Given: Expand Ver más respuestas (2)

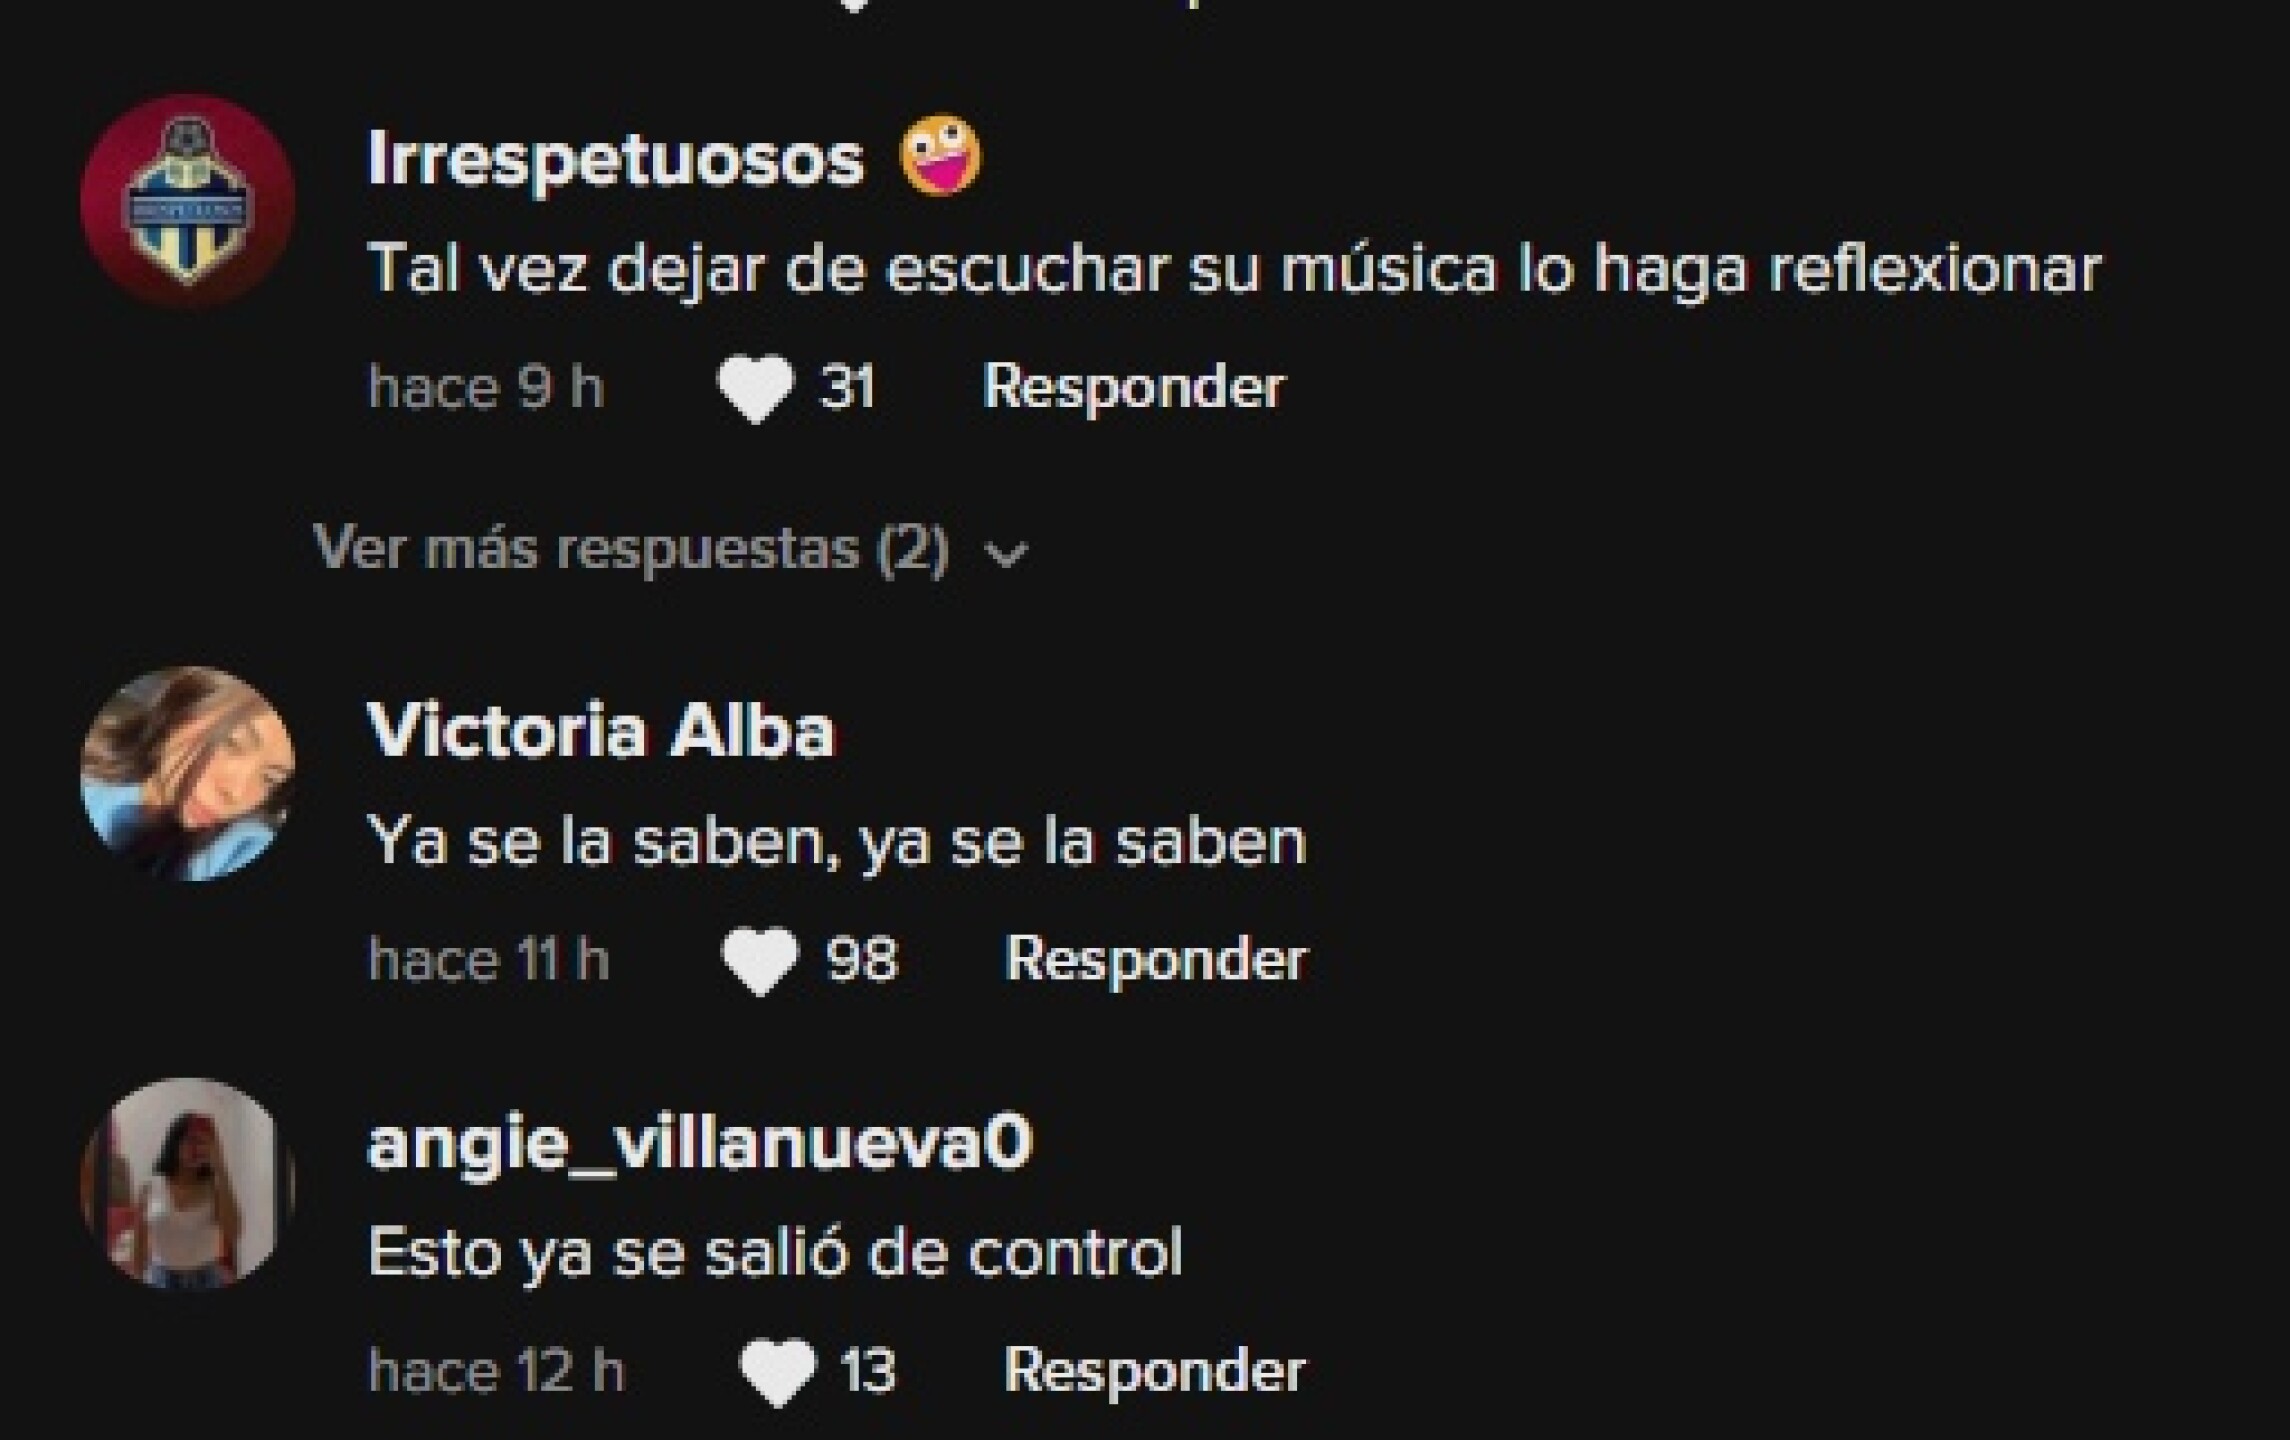Looking at the screenshot, I should tap(670, 550).
